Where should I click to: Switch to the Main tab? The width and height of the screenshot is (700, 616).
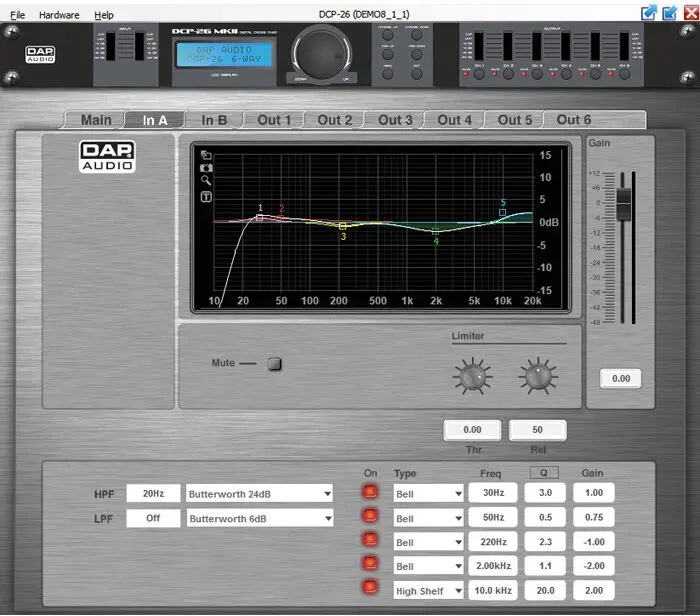96,120
